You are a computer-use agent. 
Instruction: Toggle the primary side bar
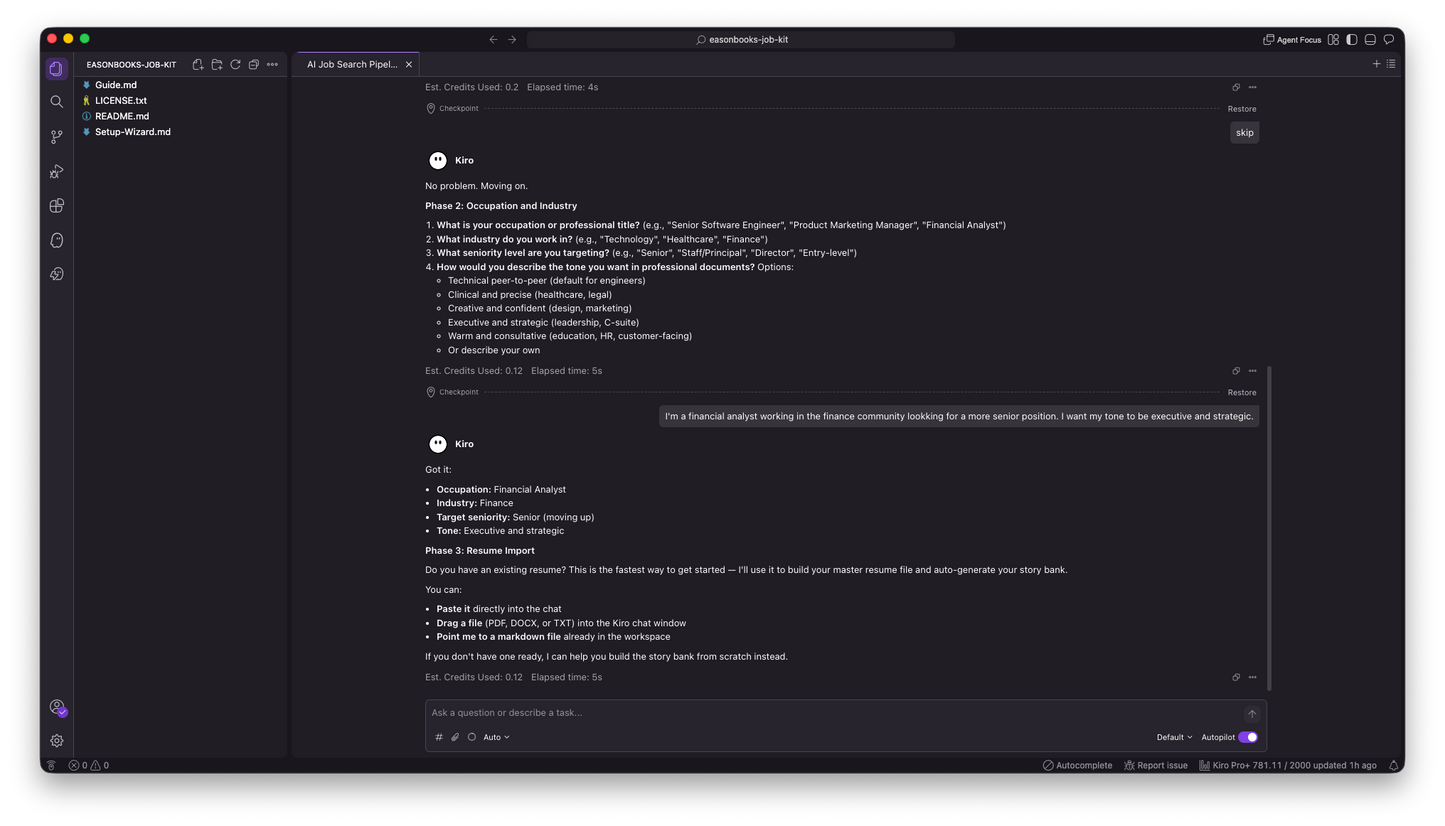(x=1352, y=40)
